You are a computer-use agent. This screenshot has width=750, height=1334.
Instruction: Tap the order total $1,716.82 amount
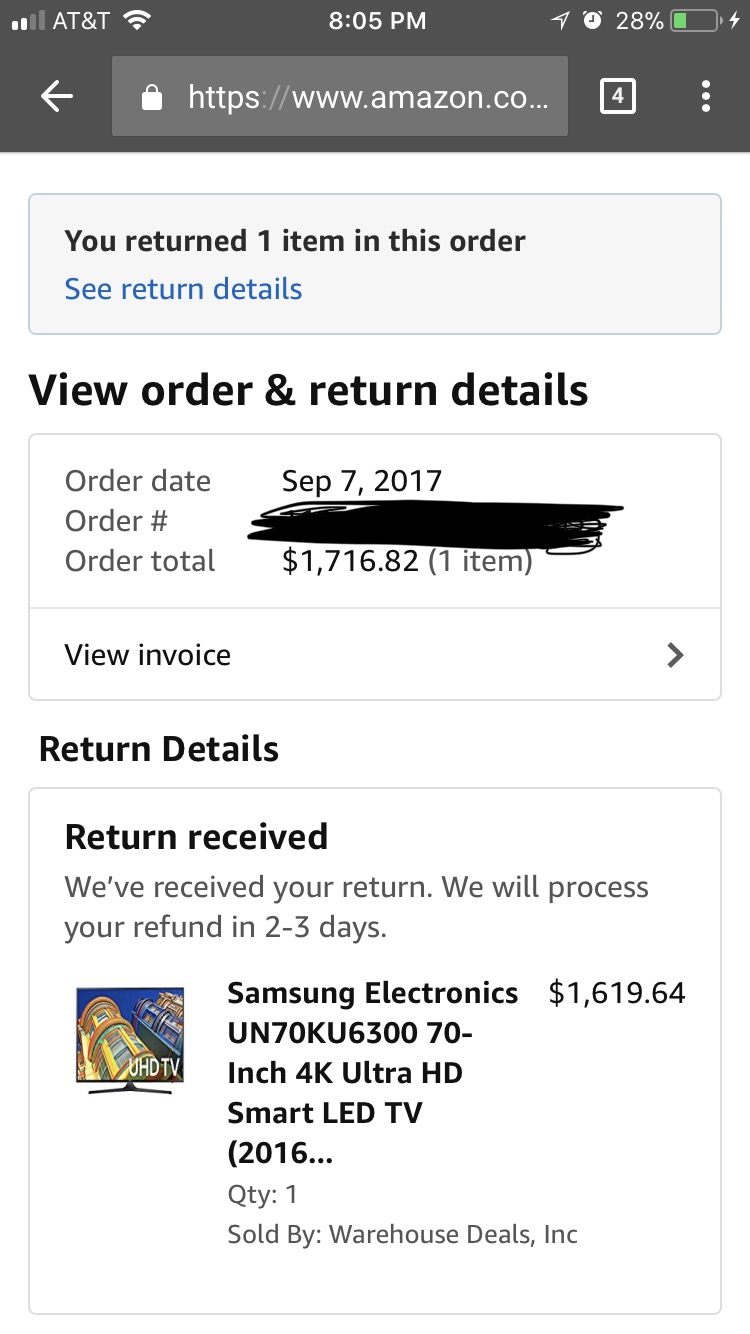(350, 561)
